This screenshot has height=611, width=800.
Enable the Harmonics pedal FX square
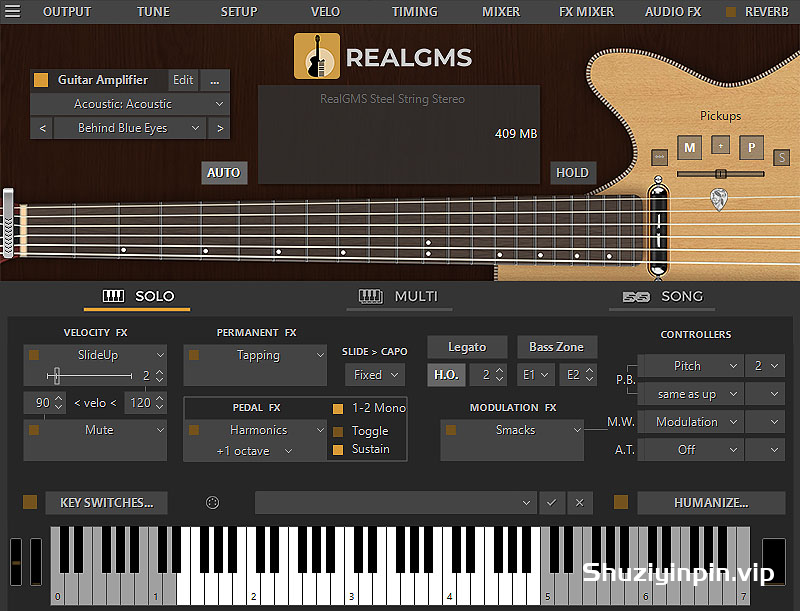coord(194,430)
